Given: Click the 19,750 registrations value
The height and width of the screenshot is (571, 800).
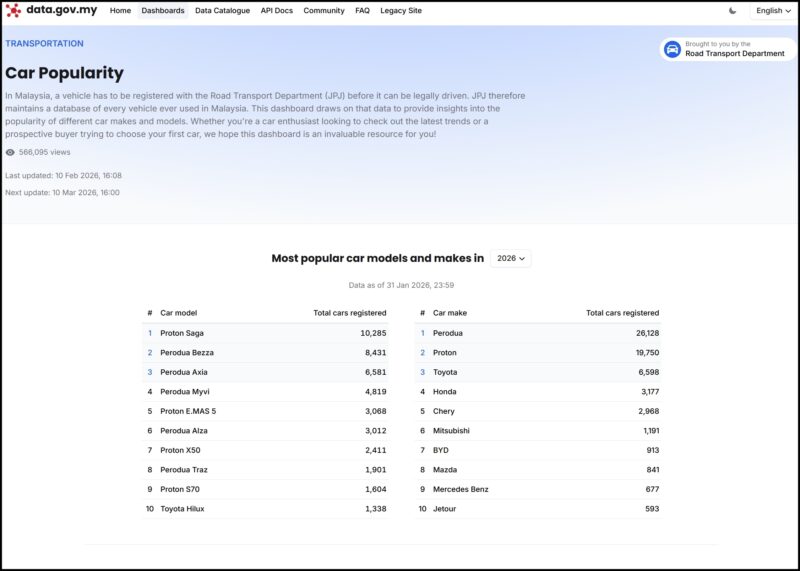Looking at the screenshot, I should click(647, 353).
